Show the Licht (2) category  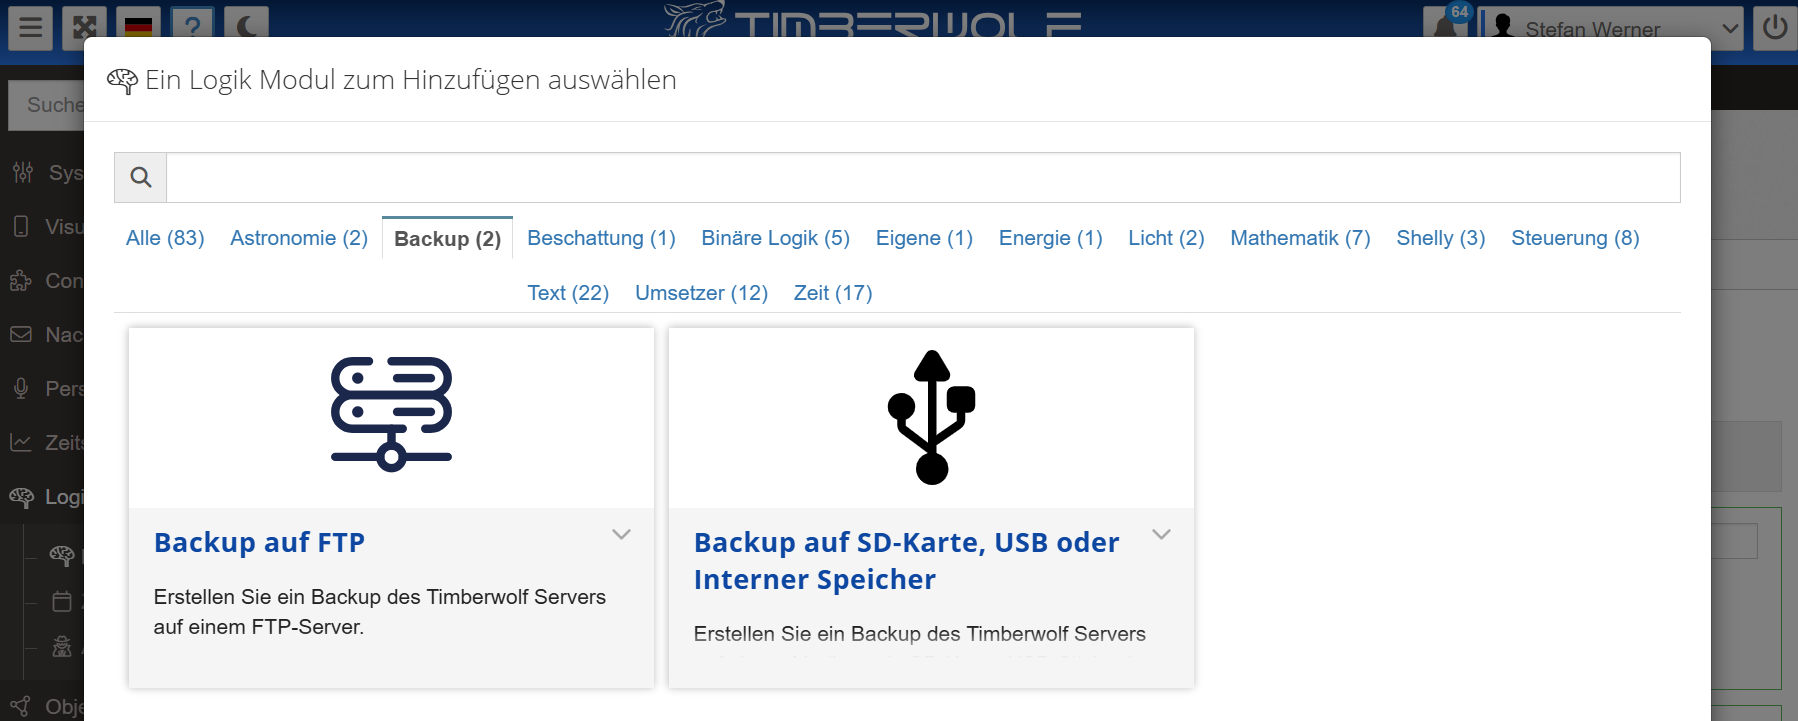pyautogui.click(x=1166, y=238)
